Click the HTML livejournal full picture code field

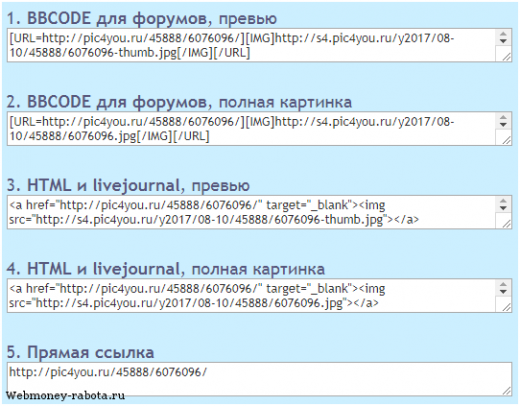[x=259, y=296]
